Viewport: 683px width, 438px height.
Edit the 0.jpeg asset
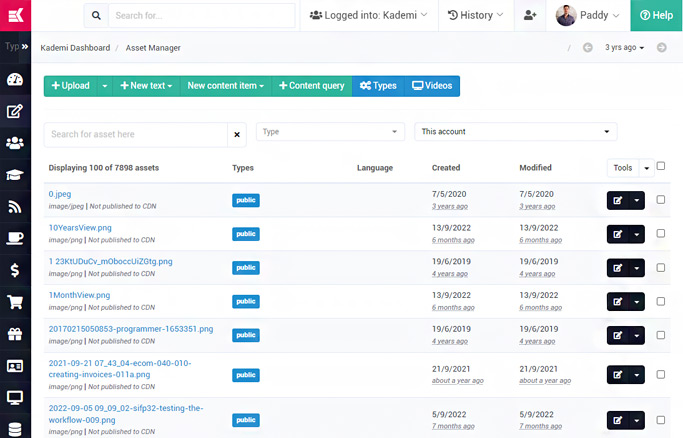coord(618,201)
